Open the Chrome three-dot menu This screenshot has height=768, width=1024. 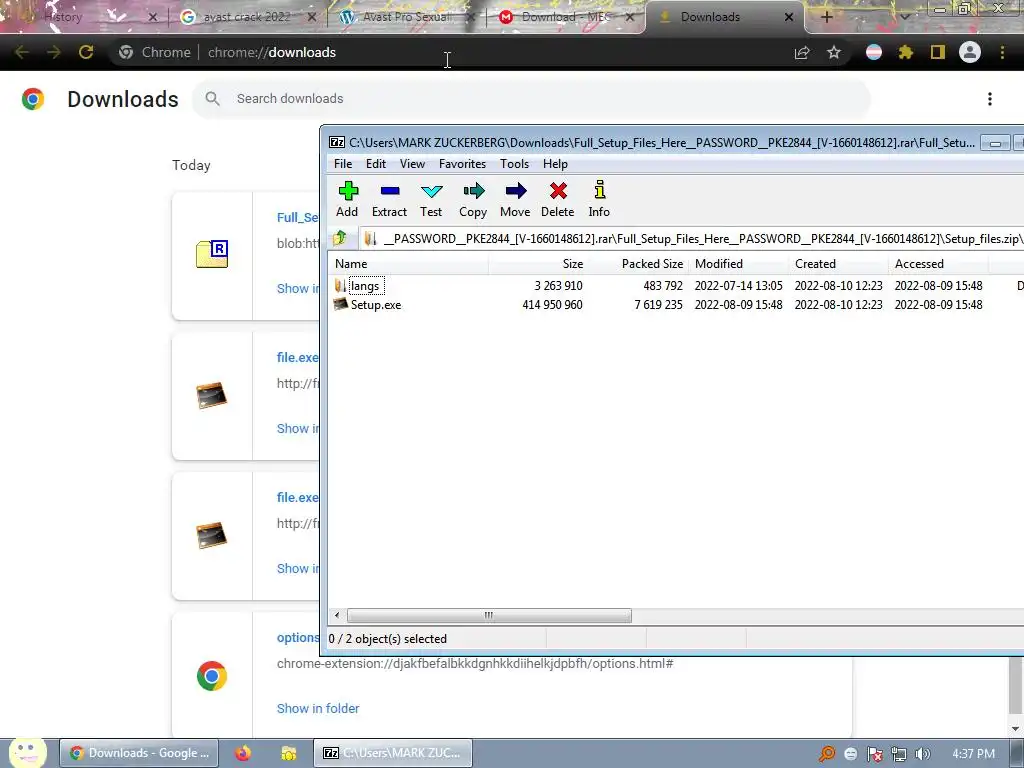pyautogui.click(x=1002, y=53)
